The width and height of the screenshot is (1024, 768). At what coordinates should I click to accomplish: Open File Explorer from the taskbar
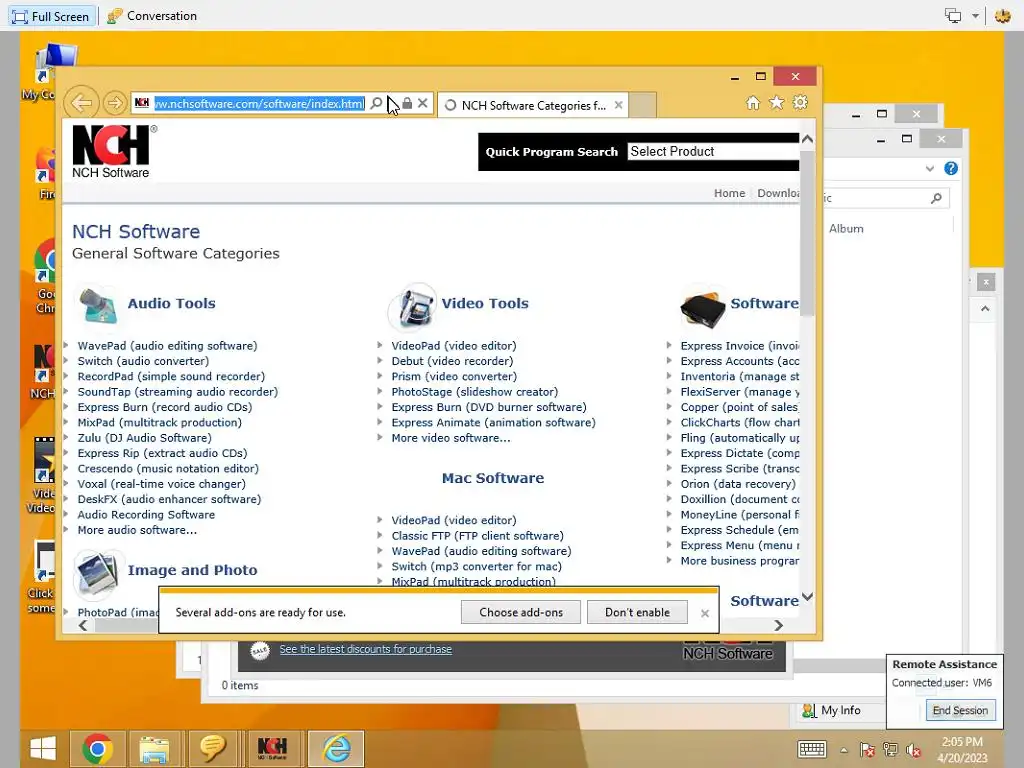pos(153,748)
